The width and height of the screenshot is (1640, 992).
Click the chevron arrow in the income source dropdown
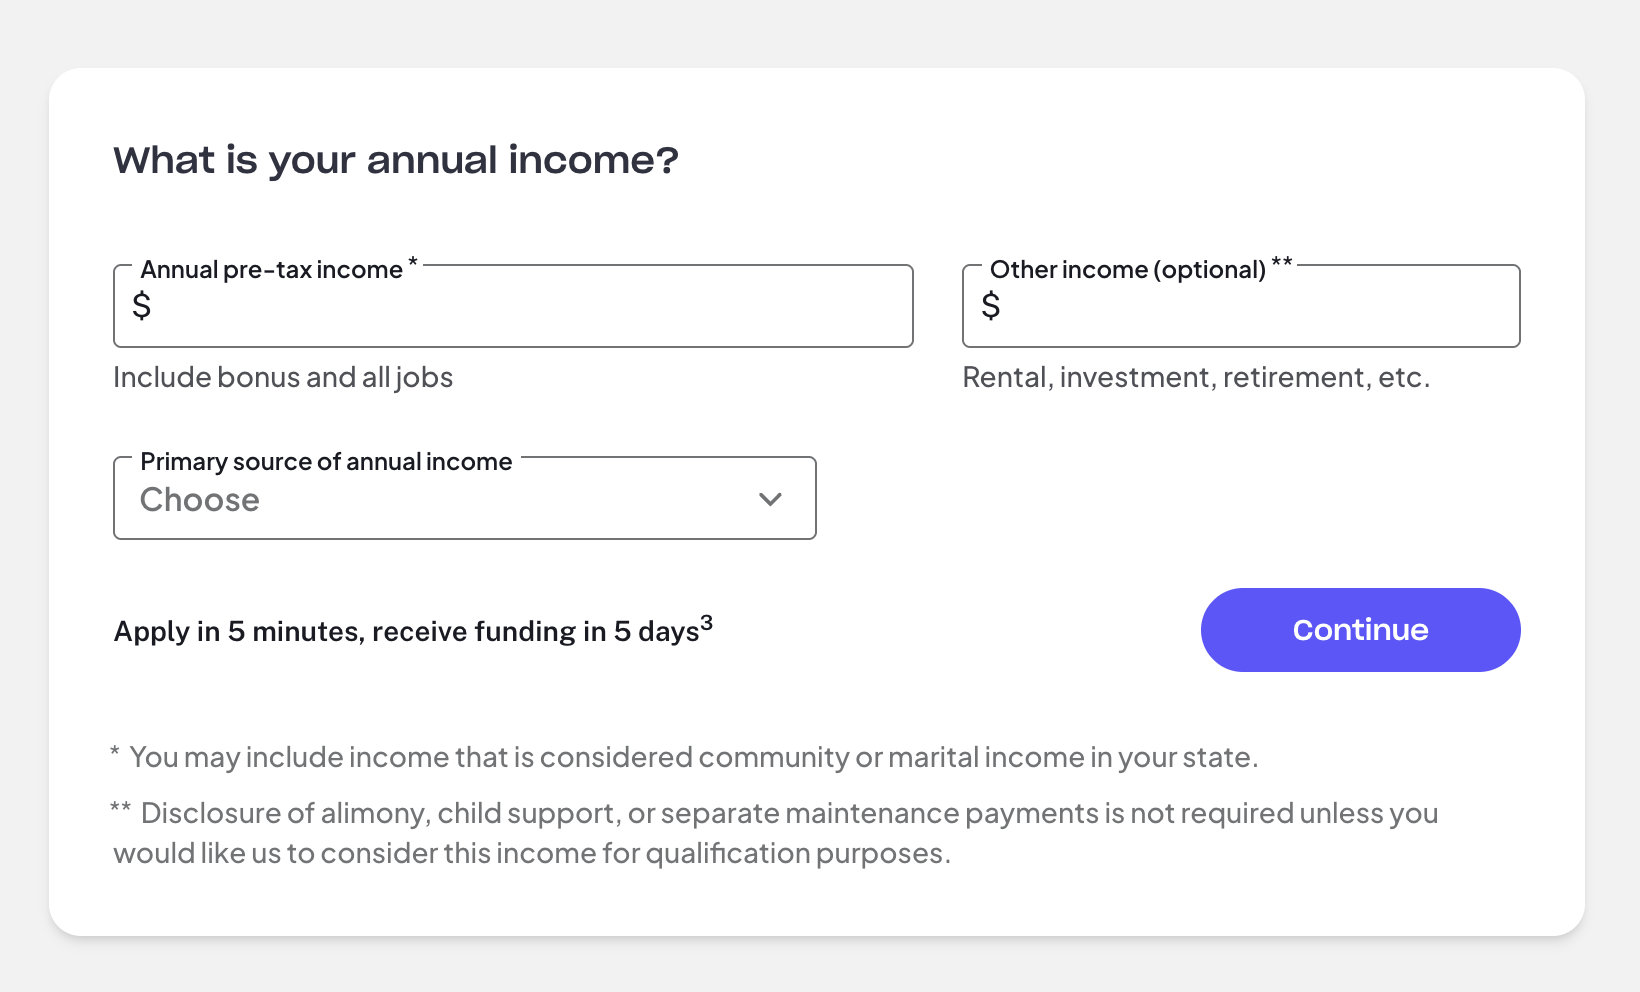tap(770, 499)
